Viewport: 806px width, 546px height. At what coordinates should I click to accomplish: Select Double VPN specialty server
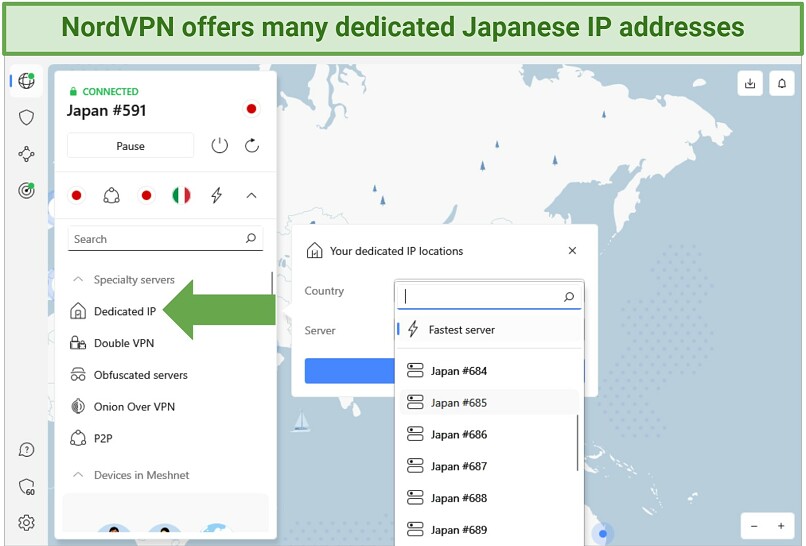(x=124, y=343)
